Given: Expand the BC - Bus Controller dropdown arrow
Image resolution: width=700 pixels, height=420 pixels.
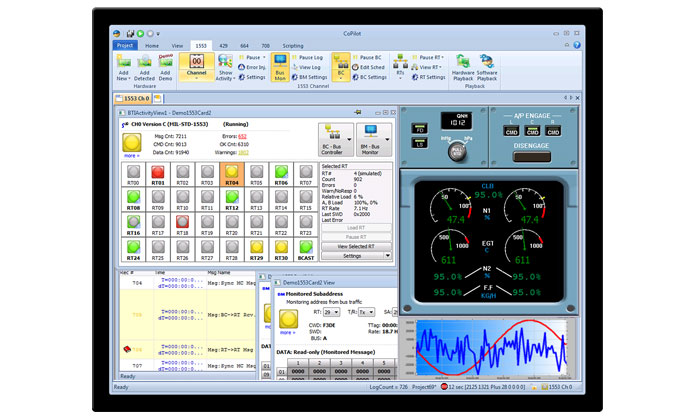Looking at the screenshot, I should tap(350, 140).
